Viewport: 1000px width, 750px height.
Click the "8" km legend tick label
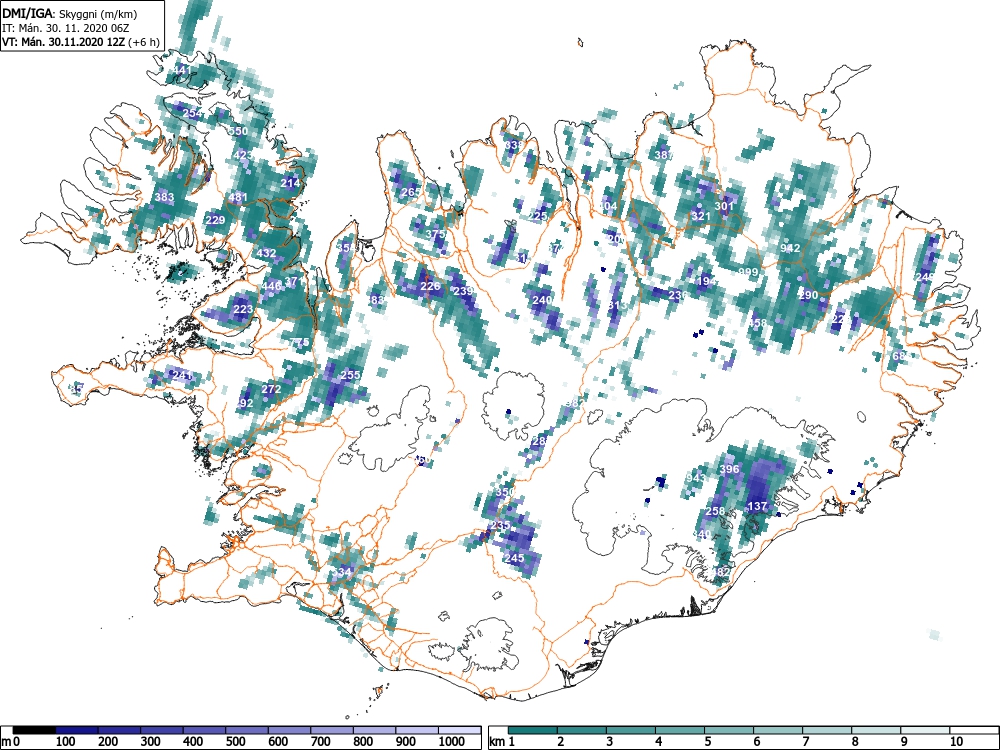point(855,742)
